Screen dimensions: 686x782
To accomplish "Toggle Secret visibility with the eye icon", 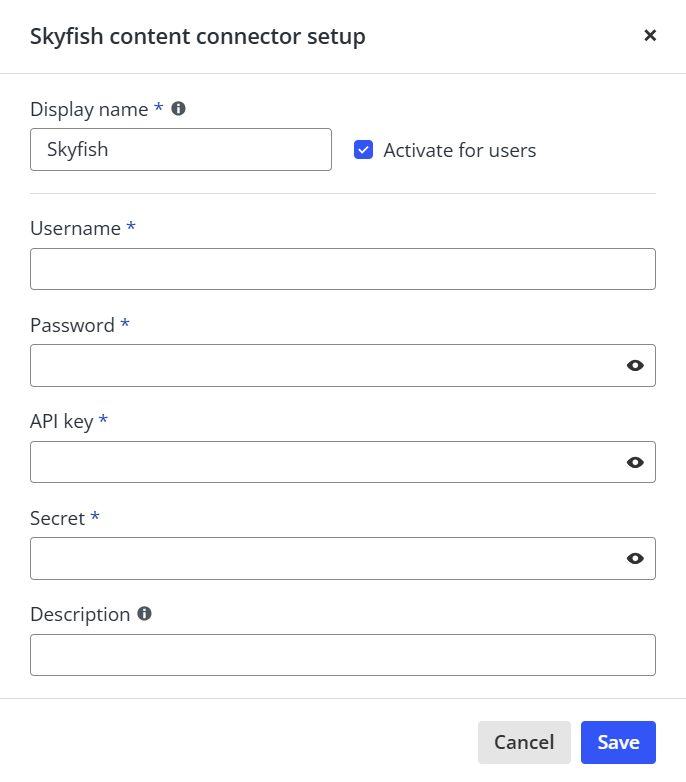I will click(x=635, y=559).
